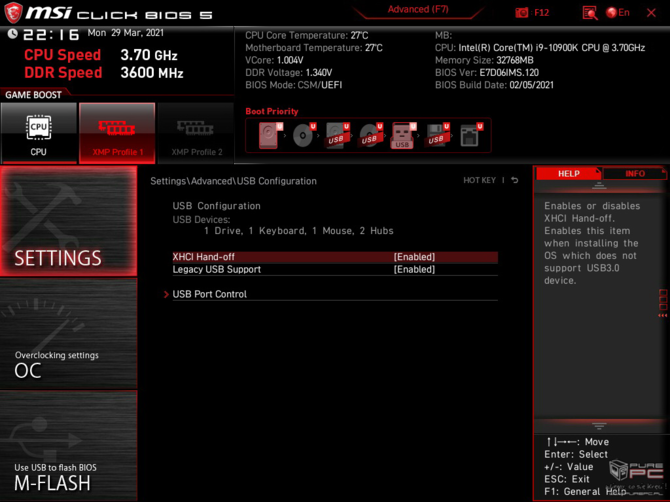The image size is (670, 502).
Task: Click the USB Devices list line
Action: (299, 231)
